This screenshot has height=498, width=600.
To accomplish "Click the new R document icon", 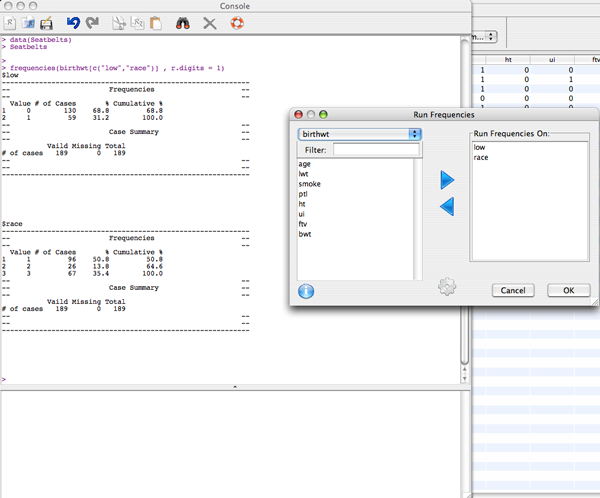I will pyautogui.click(x=10, y=23).
